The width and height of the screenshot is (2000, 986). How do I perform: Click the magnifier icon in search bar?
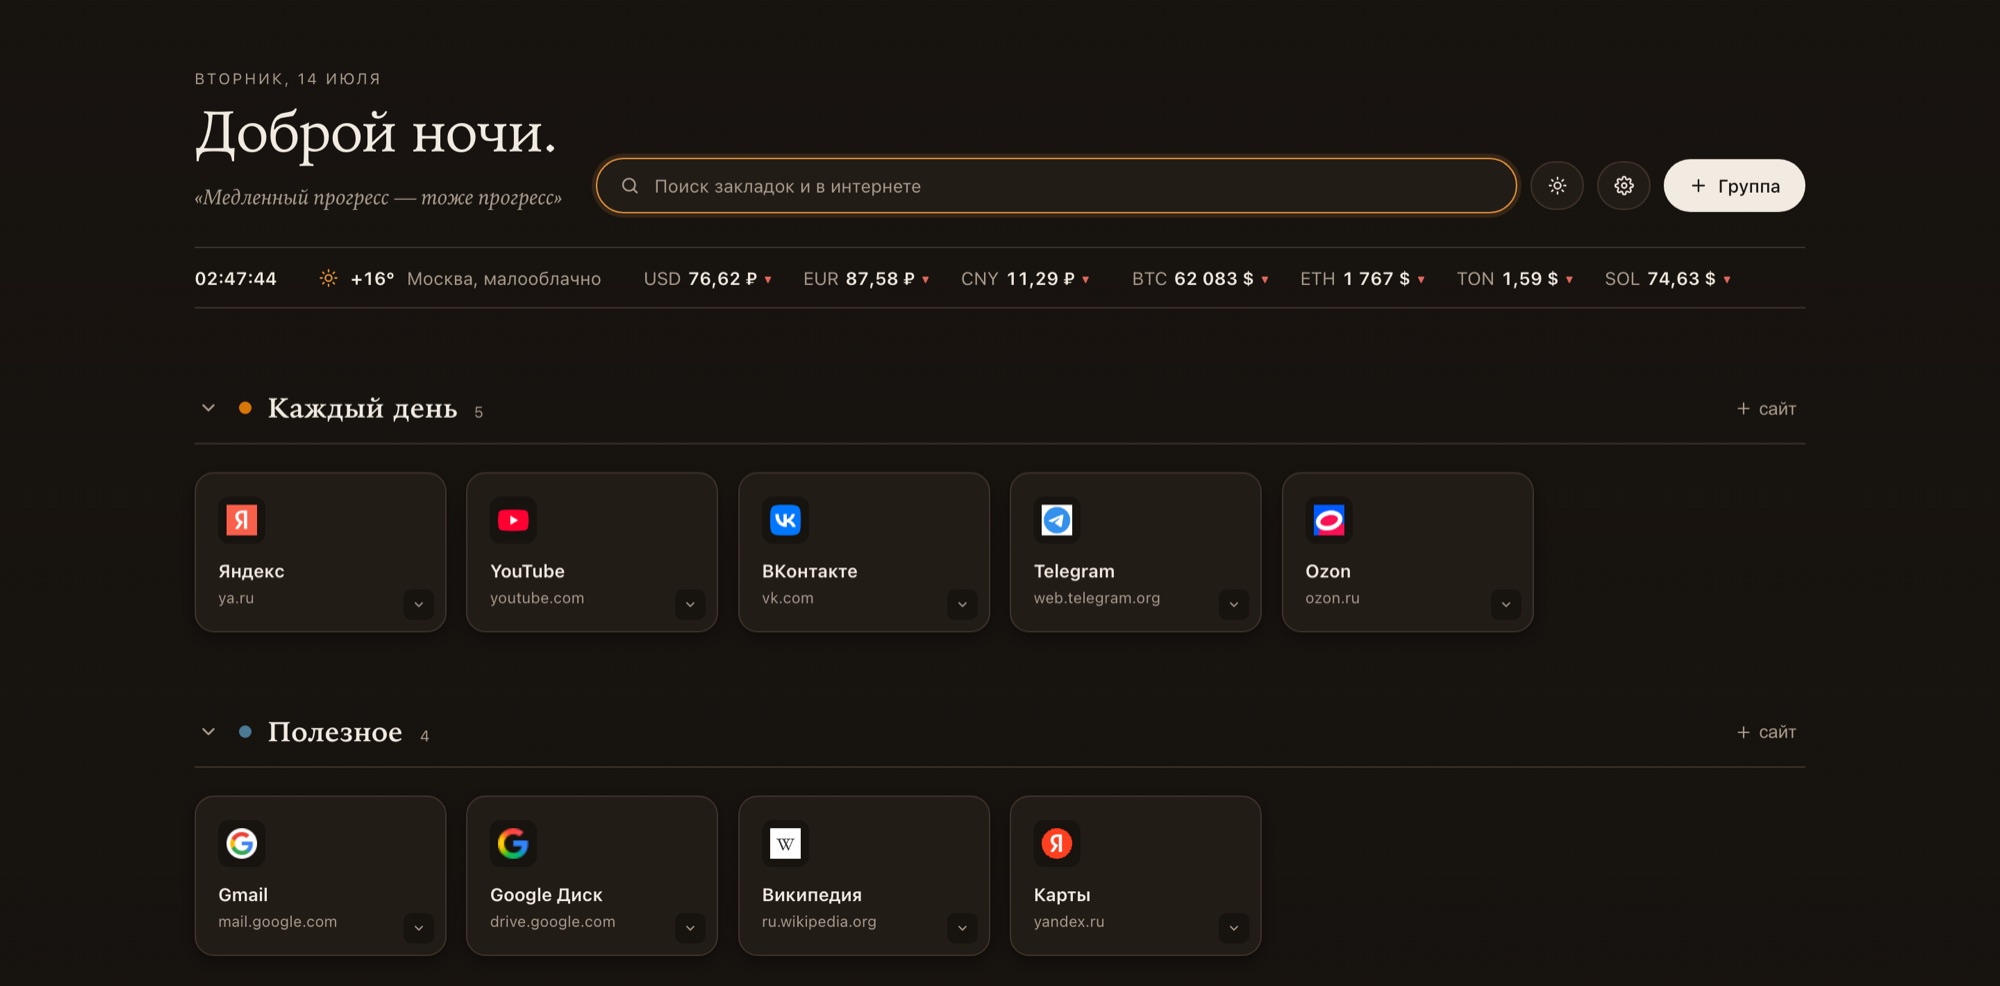(630, 186)
